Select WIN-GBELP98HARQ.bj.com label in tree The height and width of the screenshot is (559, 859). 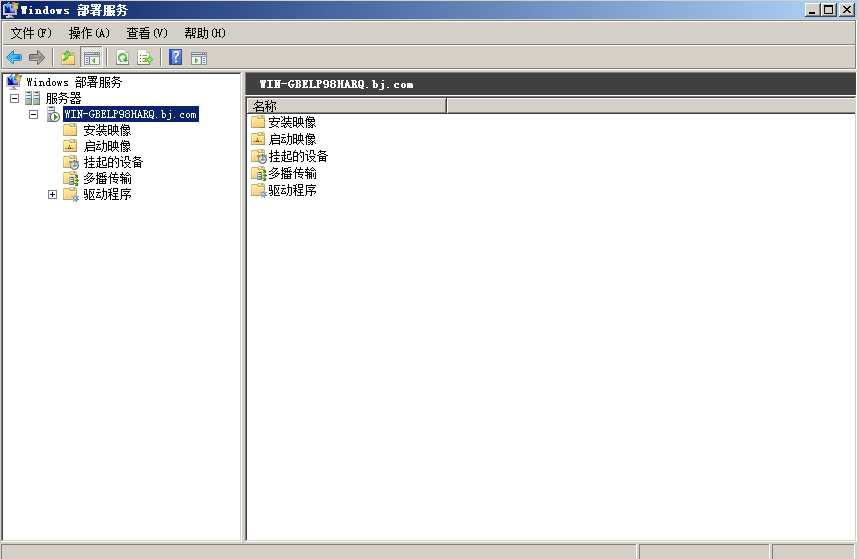click(130, 114)
